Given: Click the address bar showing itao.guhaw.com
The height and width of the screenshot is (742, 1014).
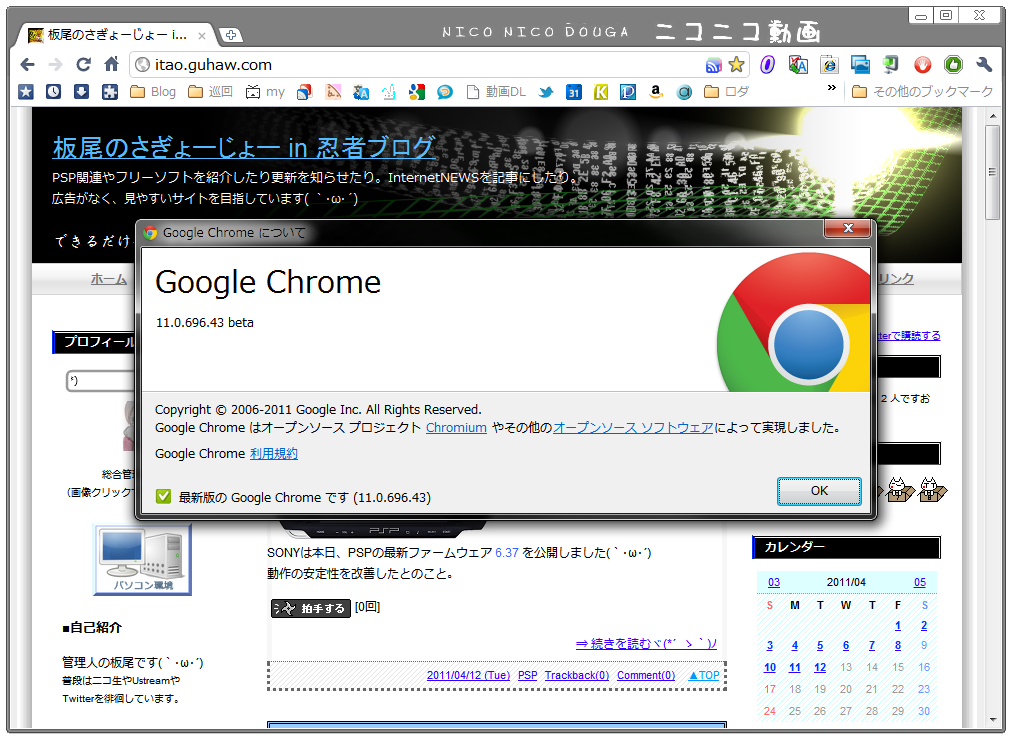Looking at the screenshot, I should (414, 65).
